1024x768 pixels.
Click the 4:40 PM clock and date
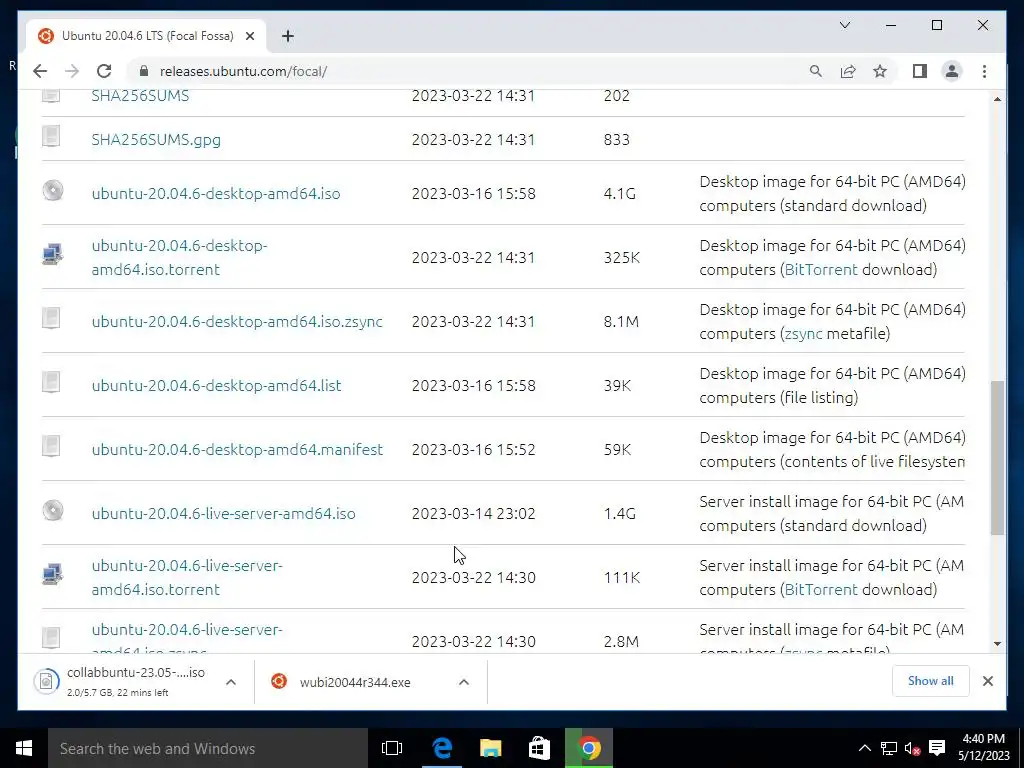tap(984, 748)
